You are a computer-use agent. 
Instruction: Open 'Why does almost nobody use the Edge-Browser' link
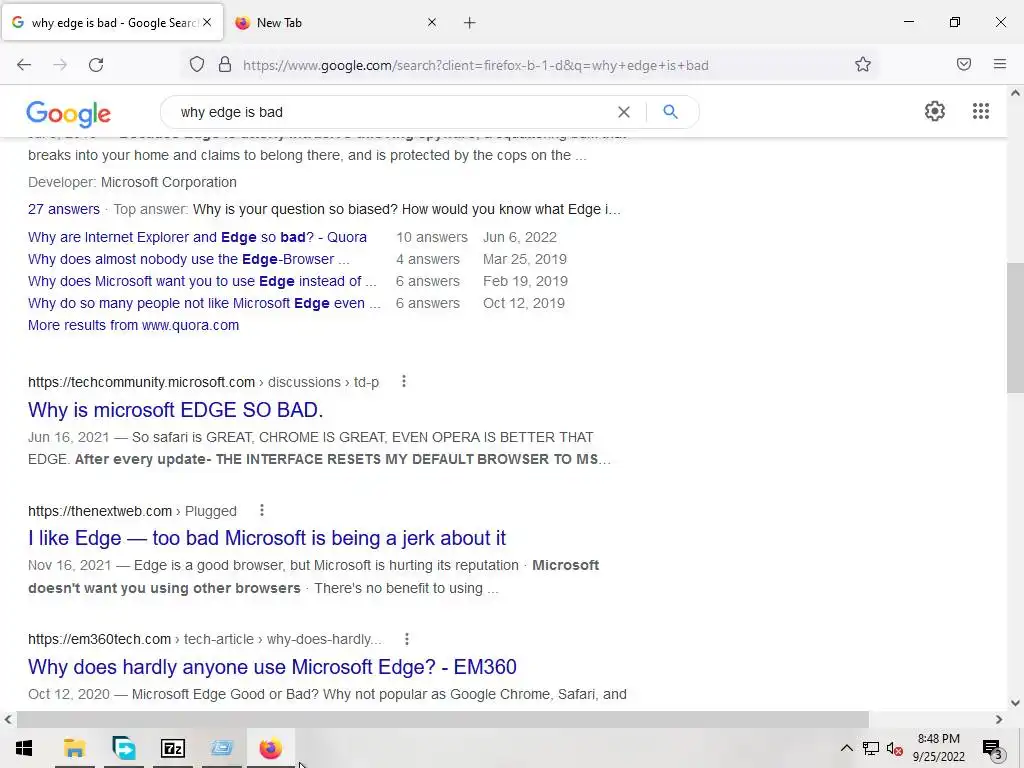pos(189,259)
